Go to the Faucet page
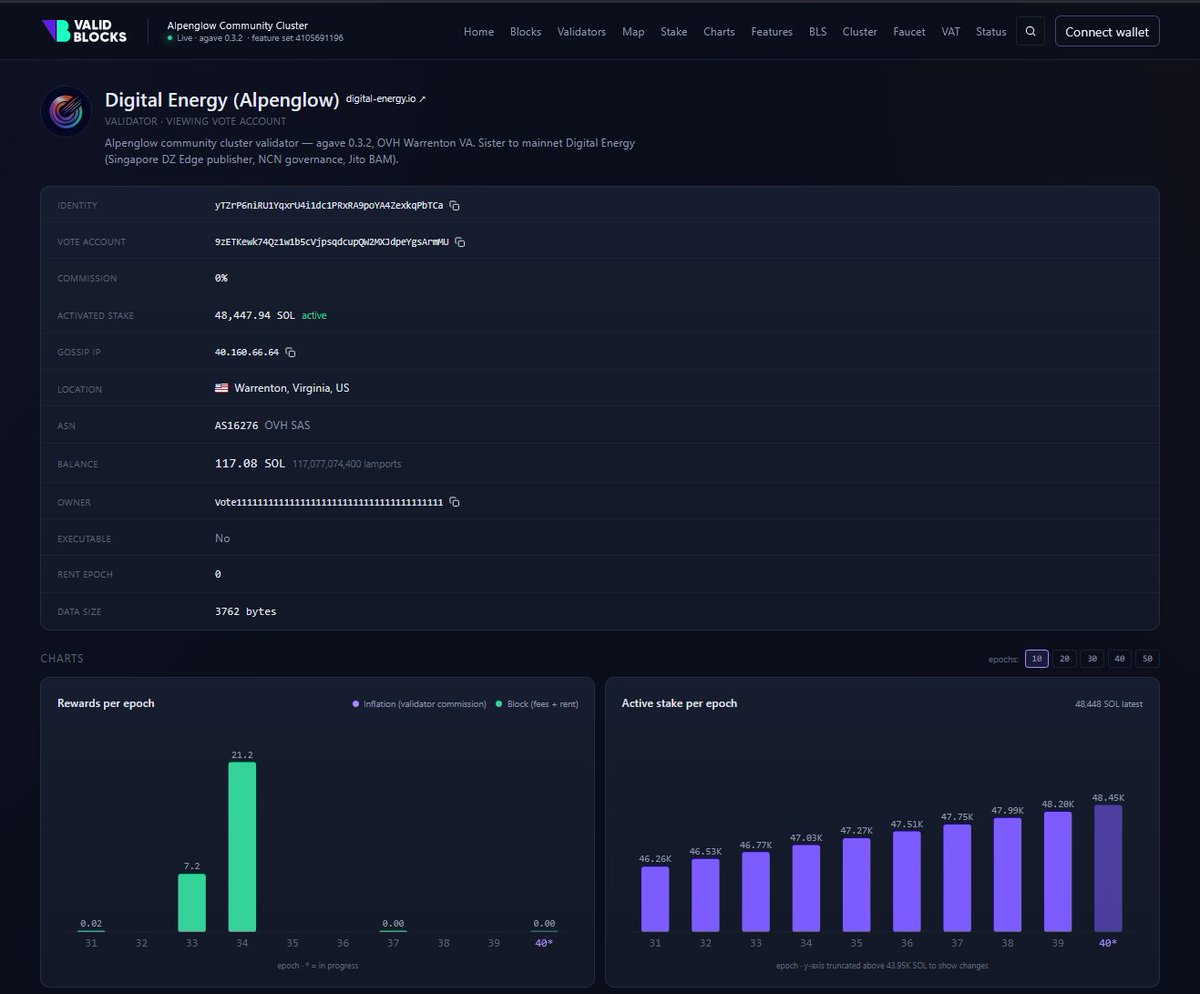1200x994 pixels. click(x=909, y=32)
